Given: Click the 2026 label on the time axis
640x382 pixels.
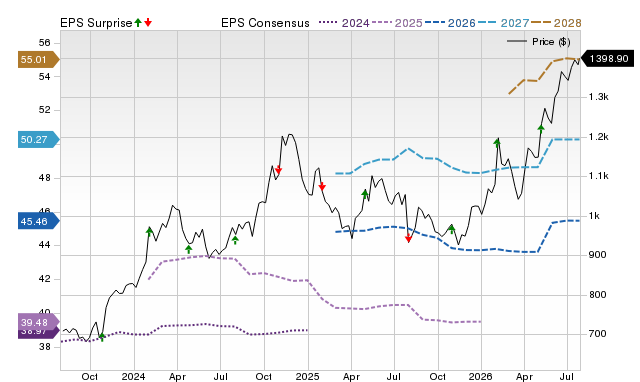Looking at the screenshot, I should [x=480, y=376].
